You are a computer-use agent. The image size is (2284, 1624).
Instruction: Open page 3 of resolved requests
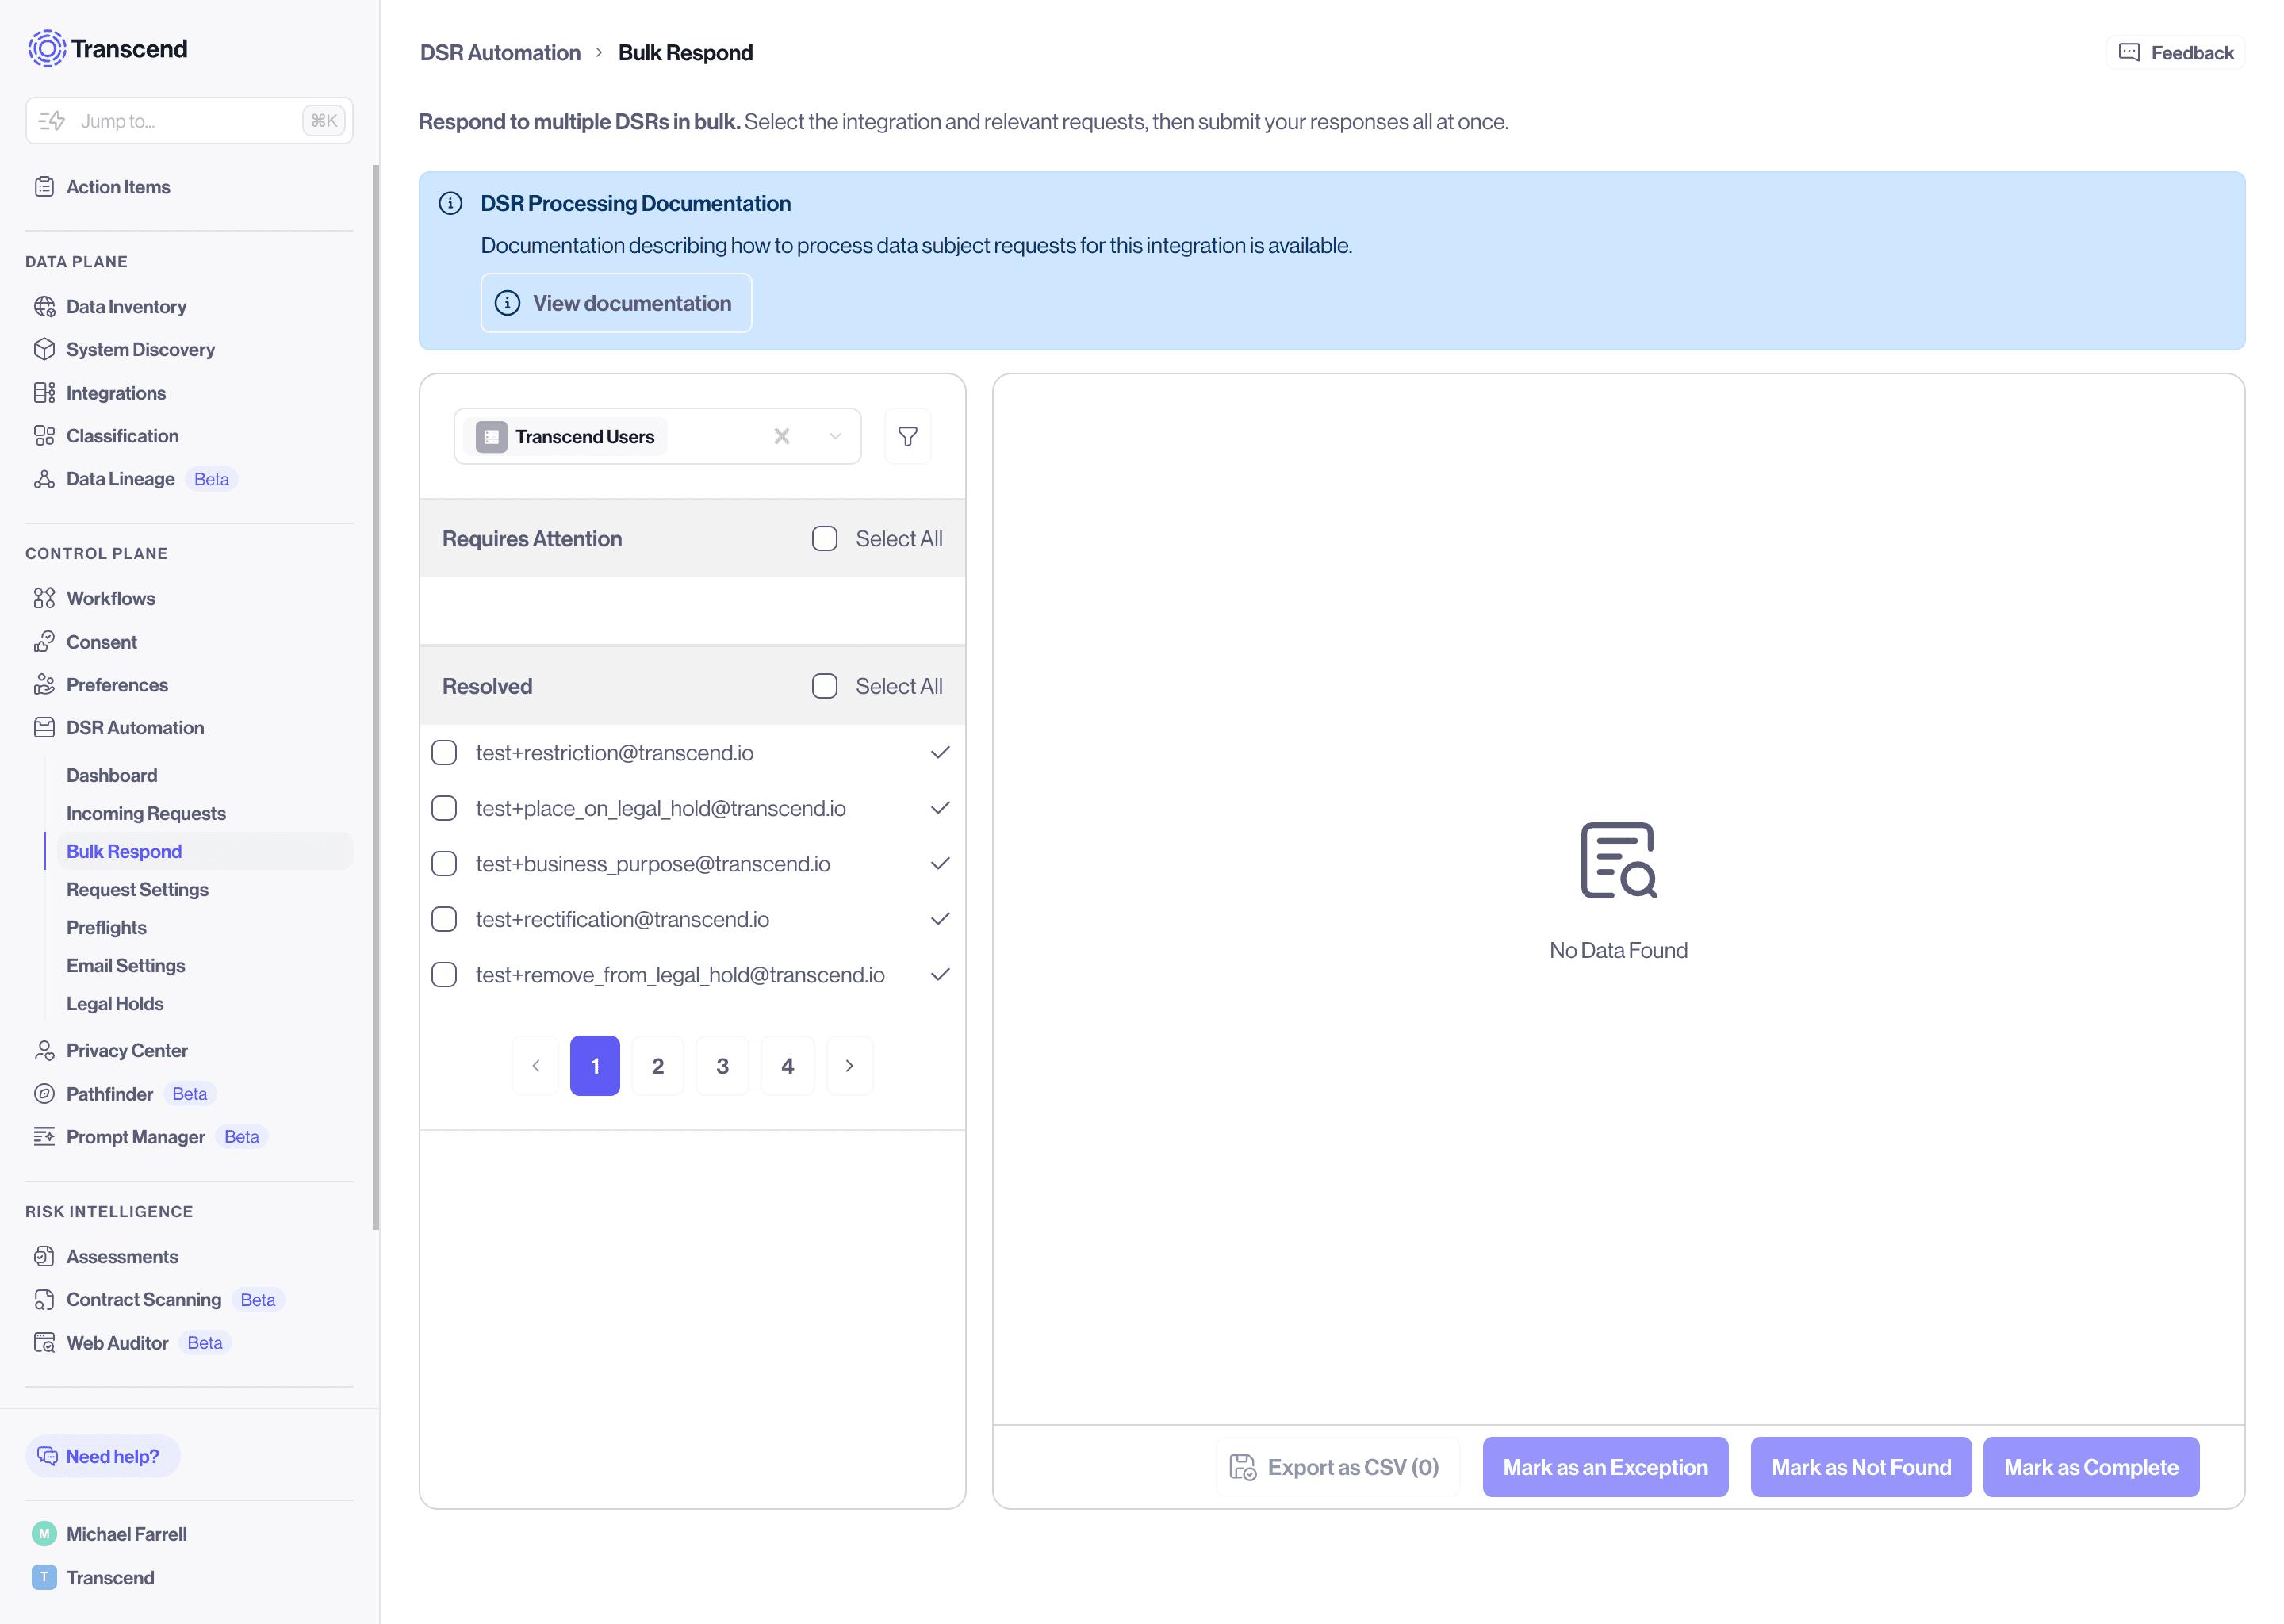(722, 1066)
